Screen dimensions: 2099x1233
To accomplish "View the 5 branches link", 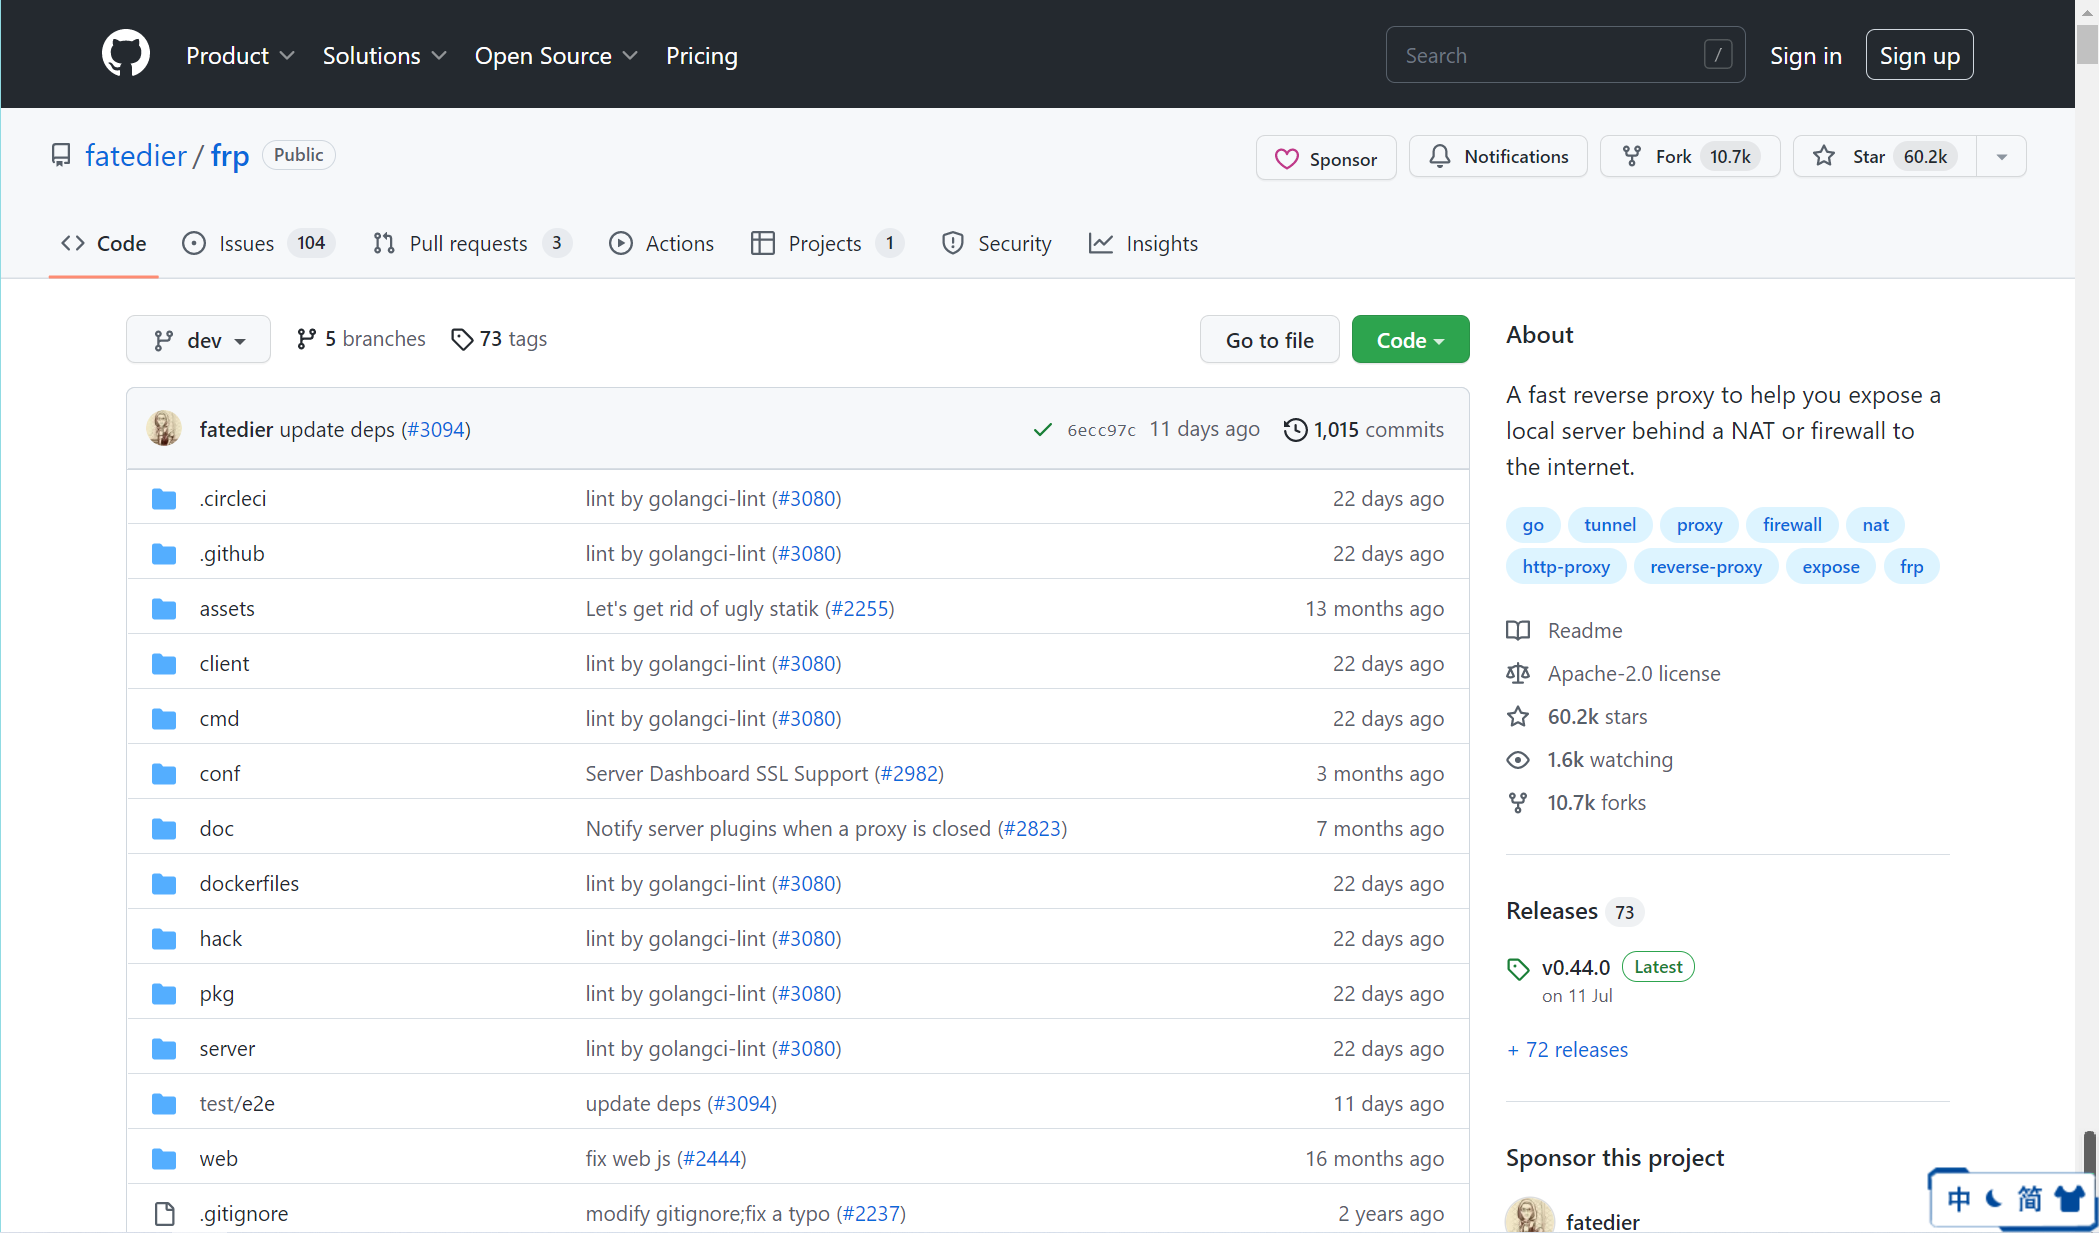I will (361, 339).
